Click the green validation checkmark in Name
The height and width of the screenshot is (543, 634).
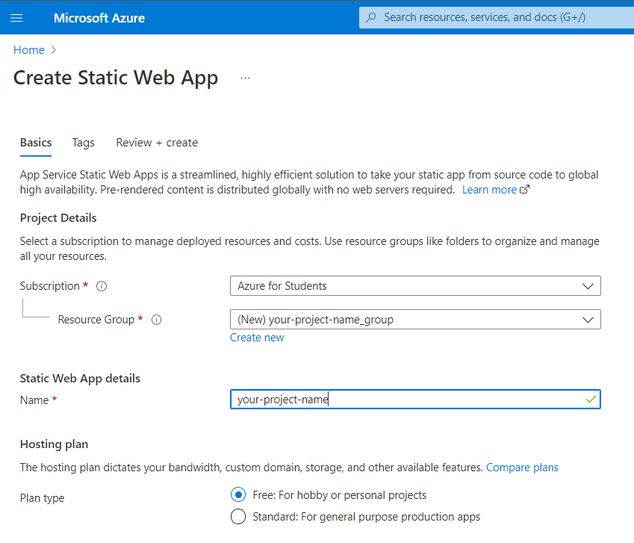(592, 400)
